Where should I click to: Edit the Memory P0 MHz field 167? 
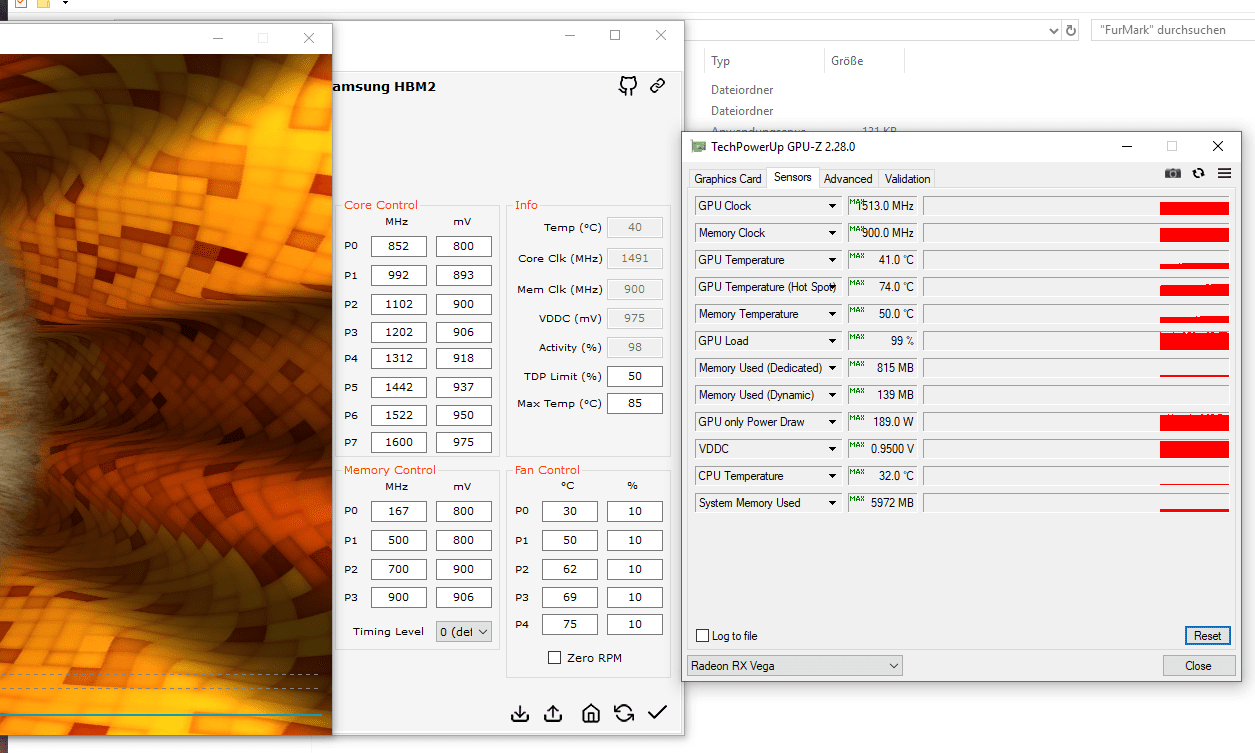point(398,511)
